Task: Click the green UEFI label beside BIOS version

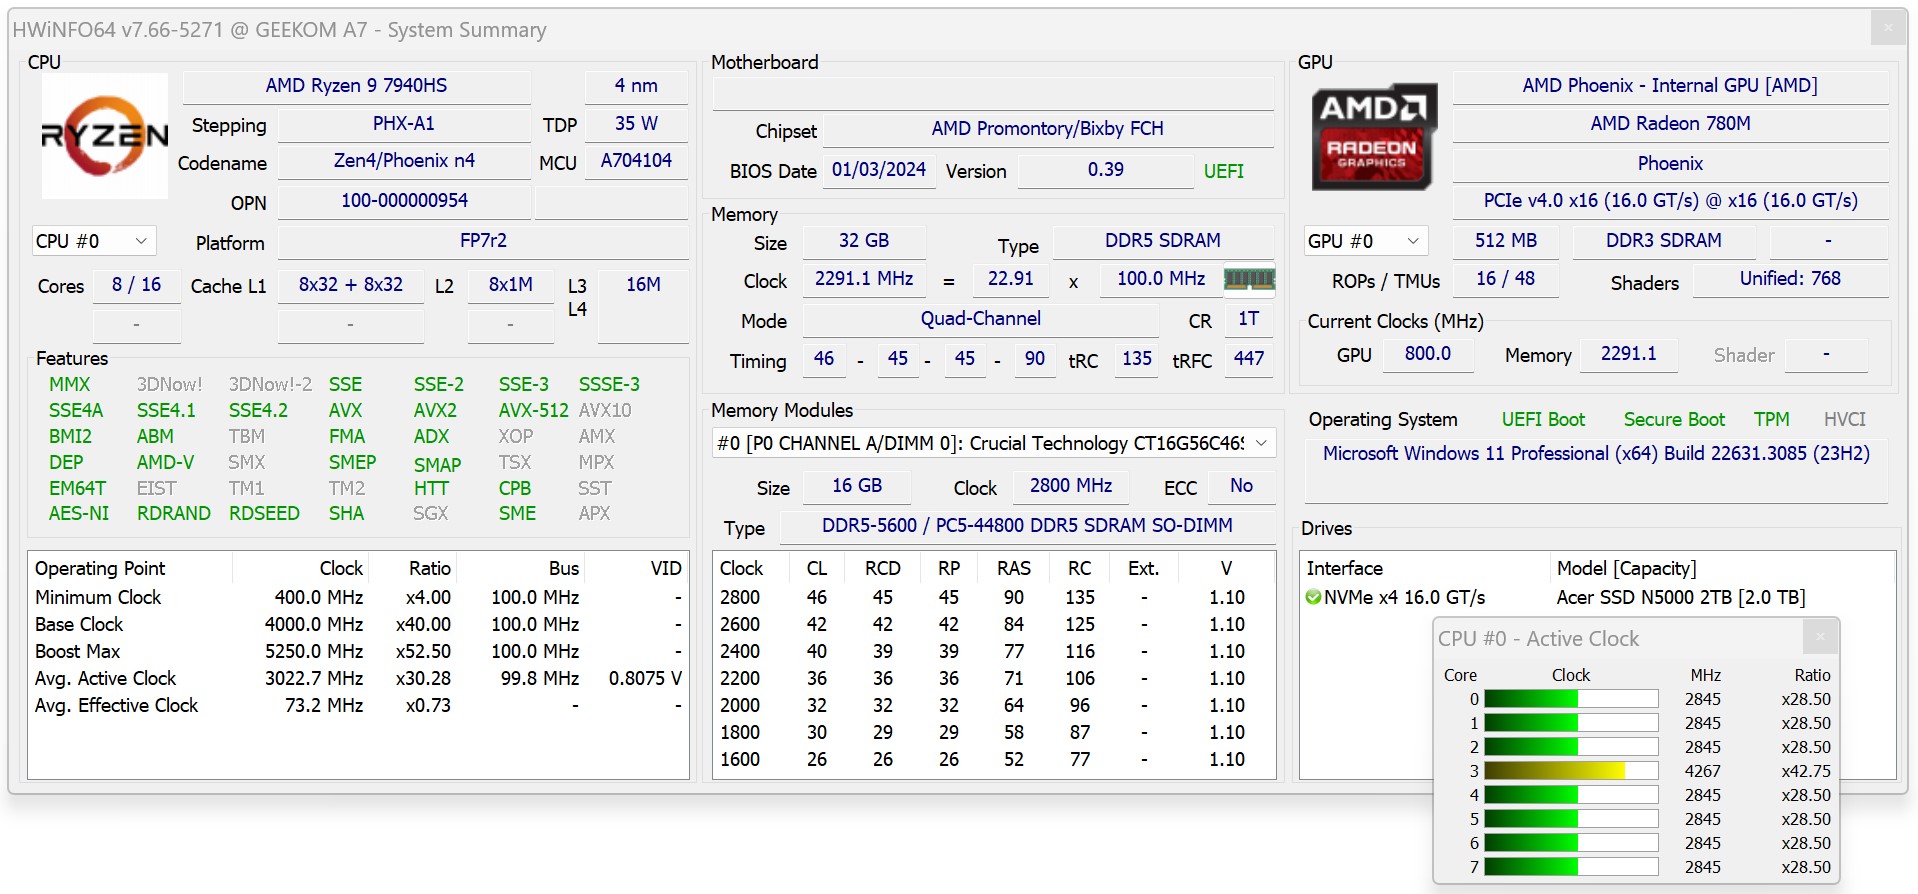Action: pos(1223,171)
